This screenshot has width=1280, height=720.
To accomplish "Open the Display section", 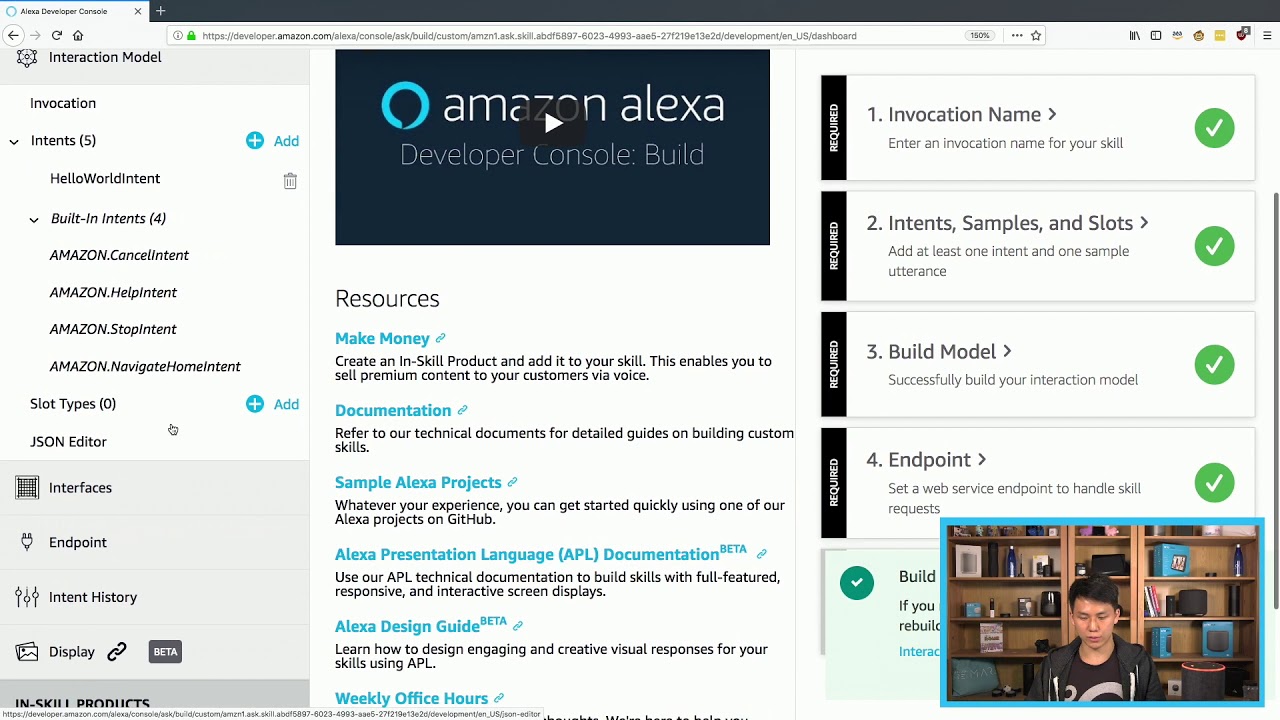I will 72,652.
